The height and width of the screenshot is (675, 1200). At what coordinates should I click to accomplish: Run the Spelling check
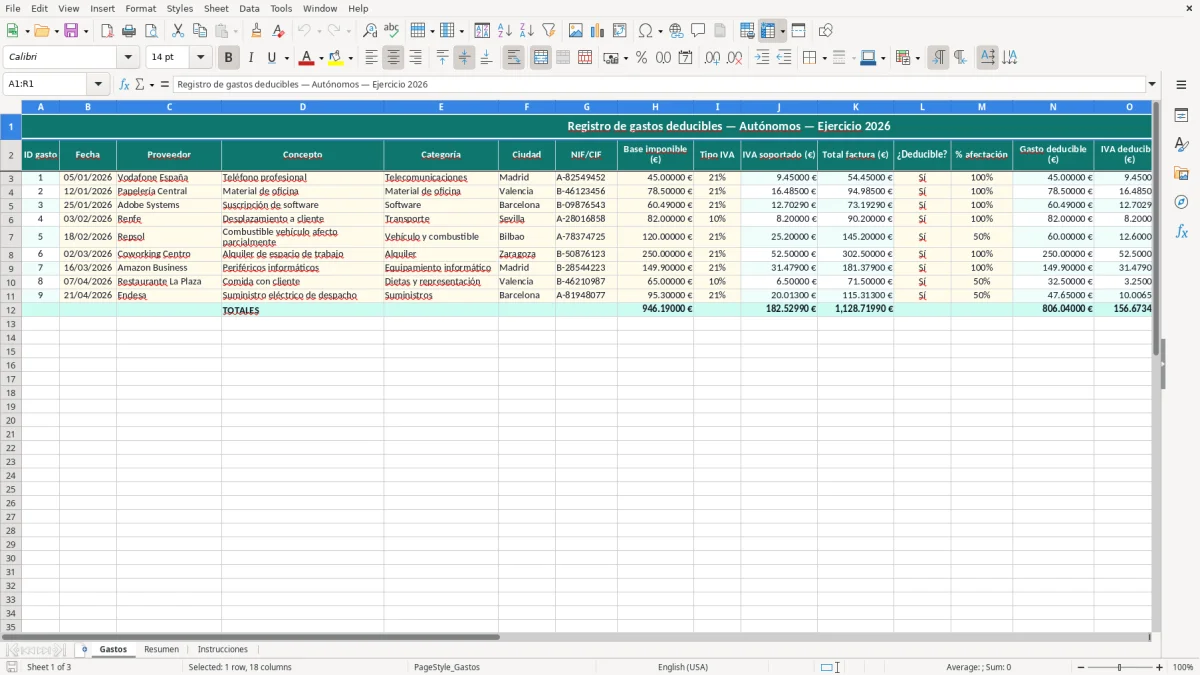tap(392, 31)
